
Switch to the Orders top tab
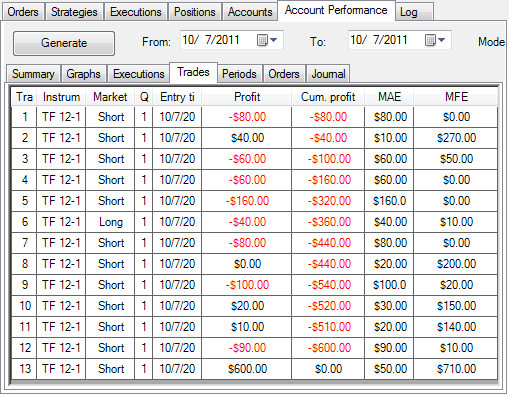[x=23, y=12]
